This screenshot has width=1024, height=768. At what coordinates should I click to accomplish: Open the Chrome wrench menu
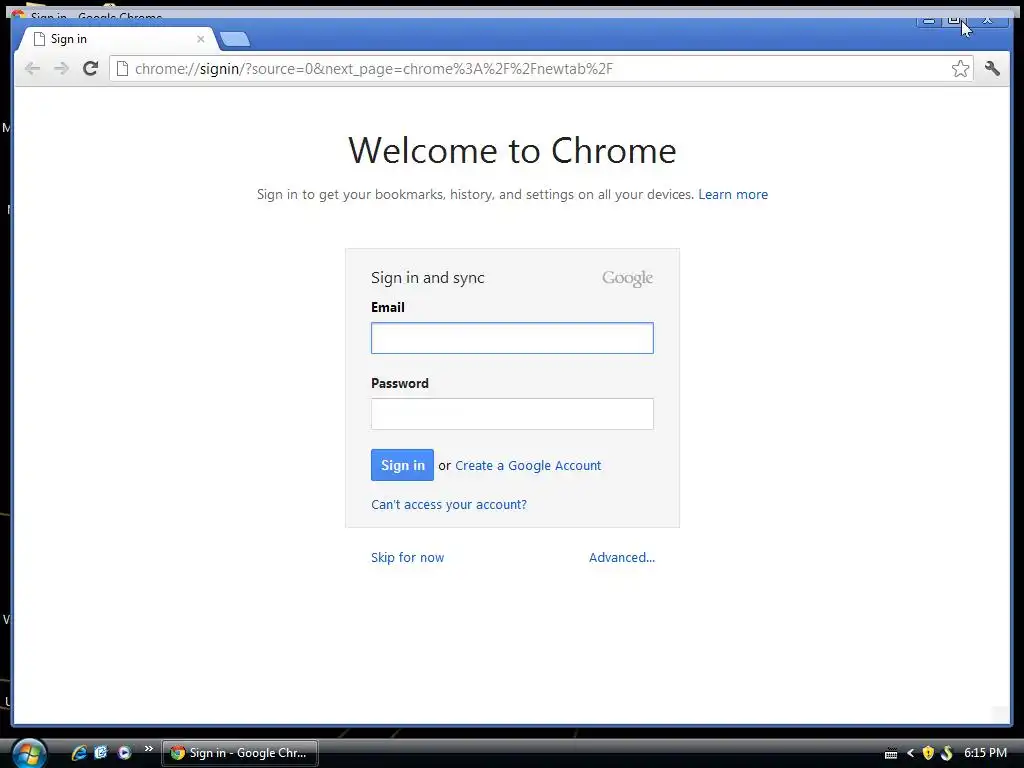pyautogui.click(x=992, y=68)
